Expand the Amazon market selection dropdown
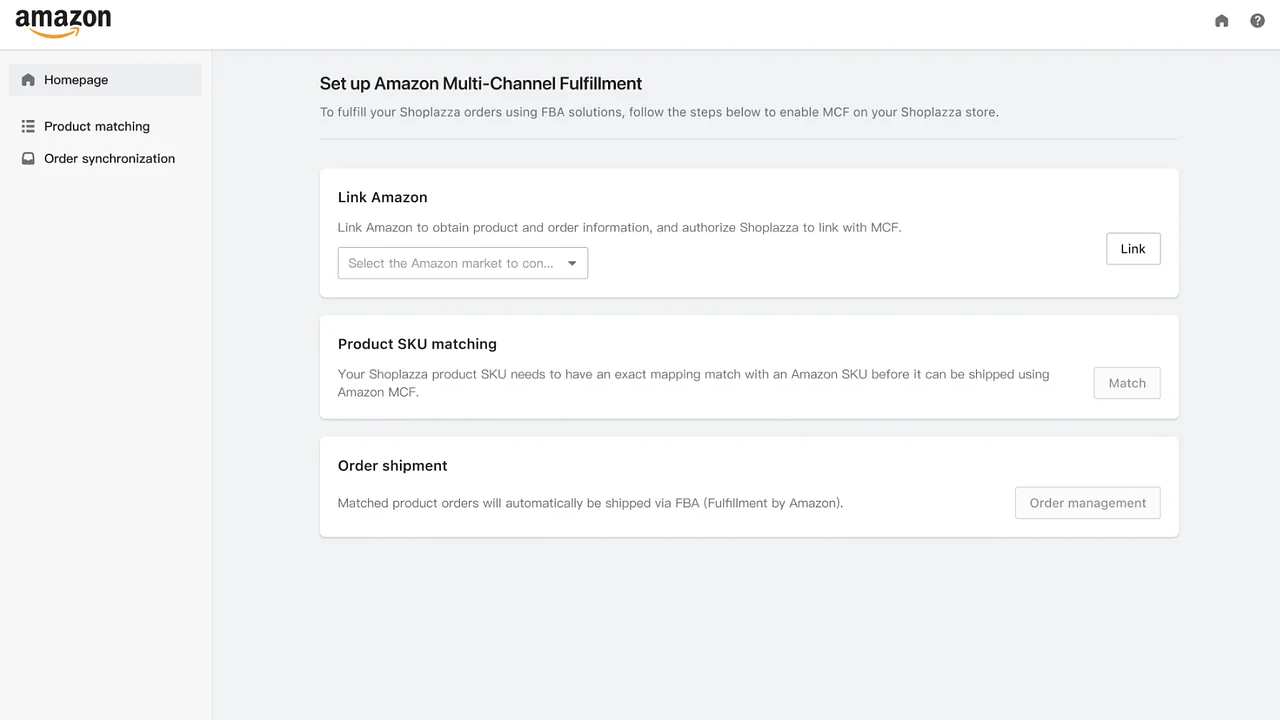 click(462, 263)
